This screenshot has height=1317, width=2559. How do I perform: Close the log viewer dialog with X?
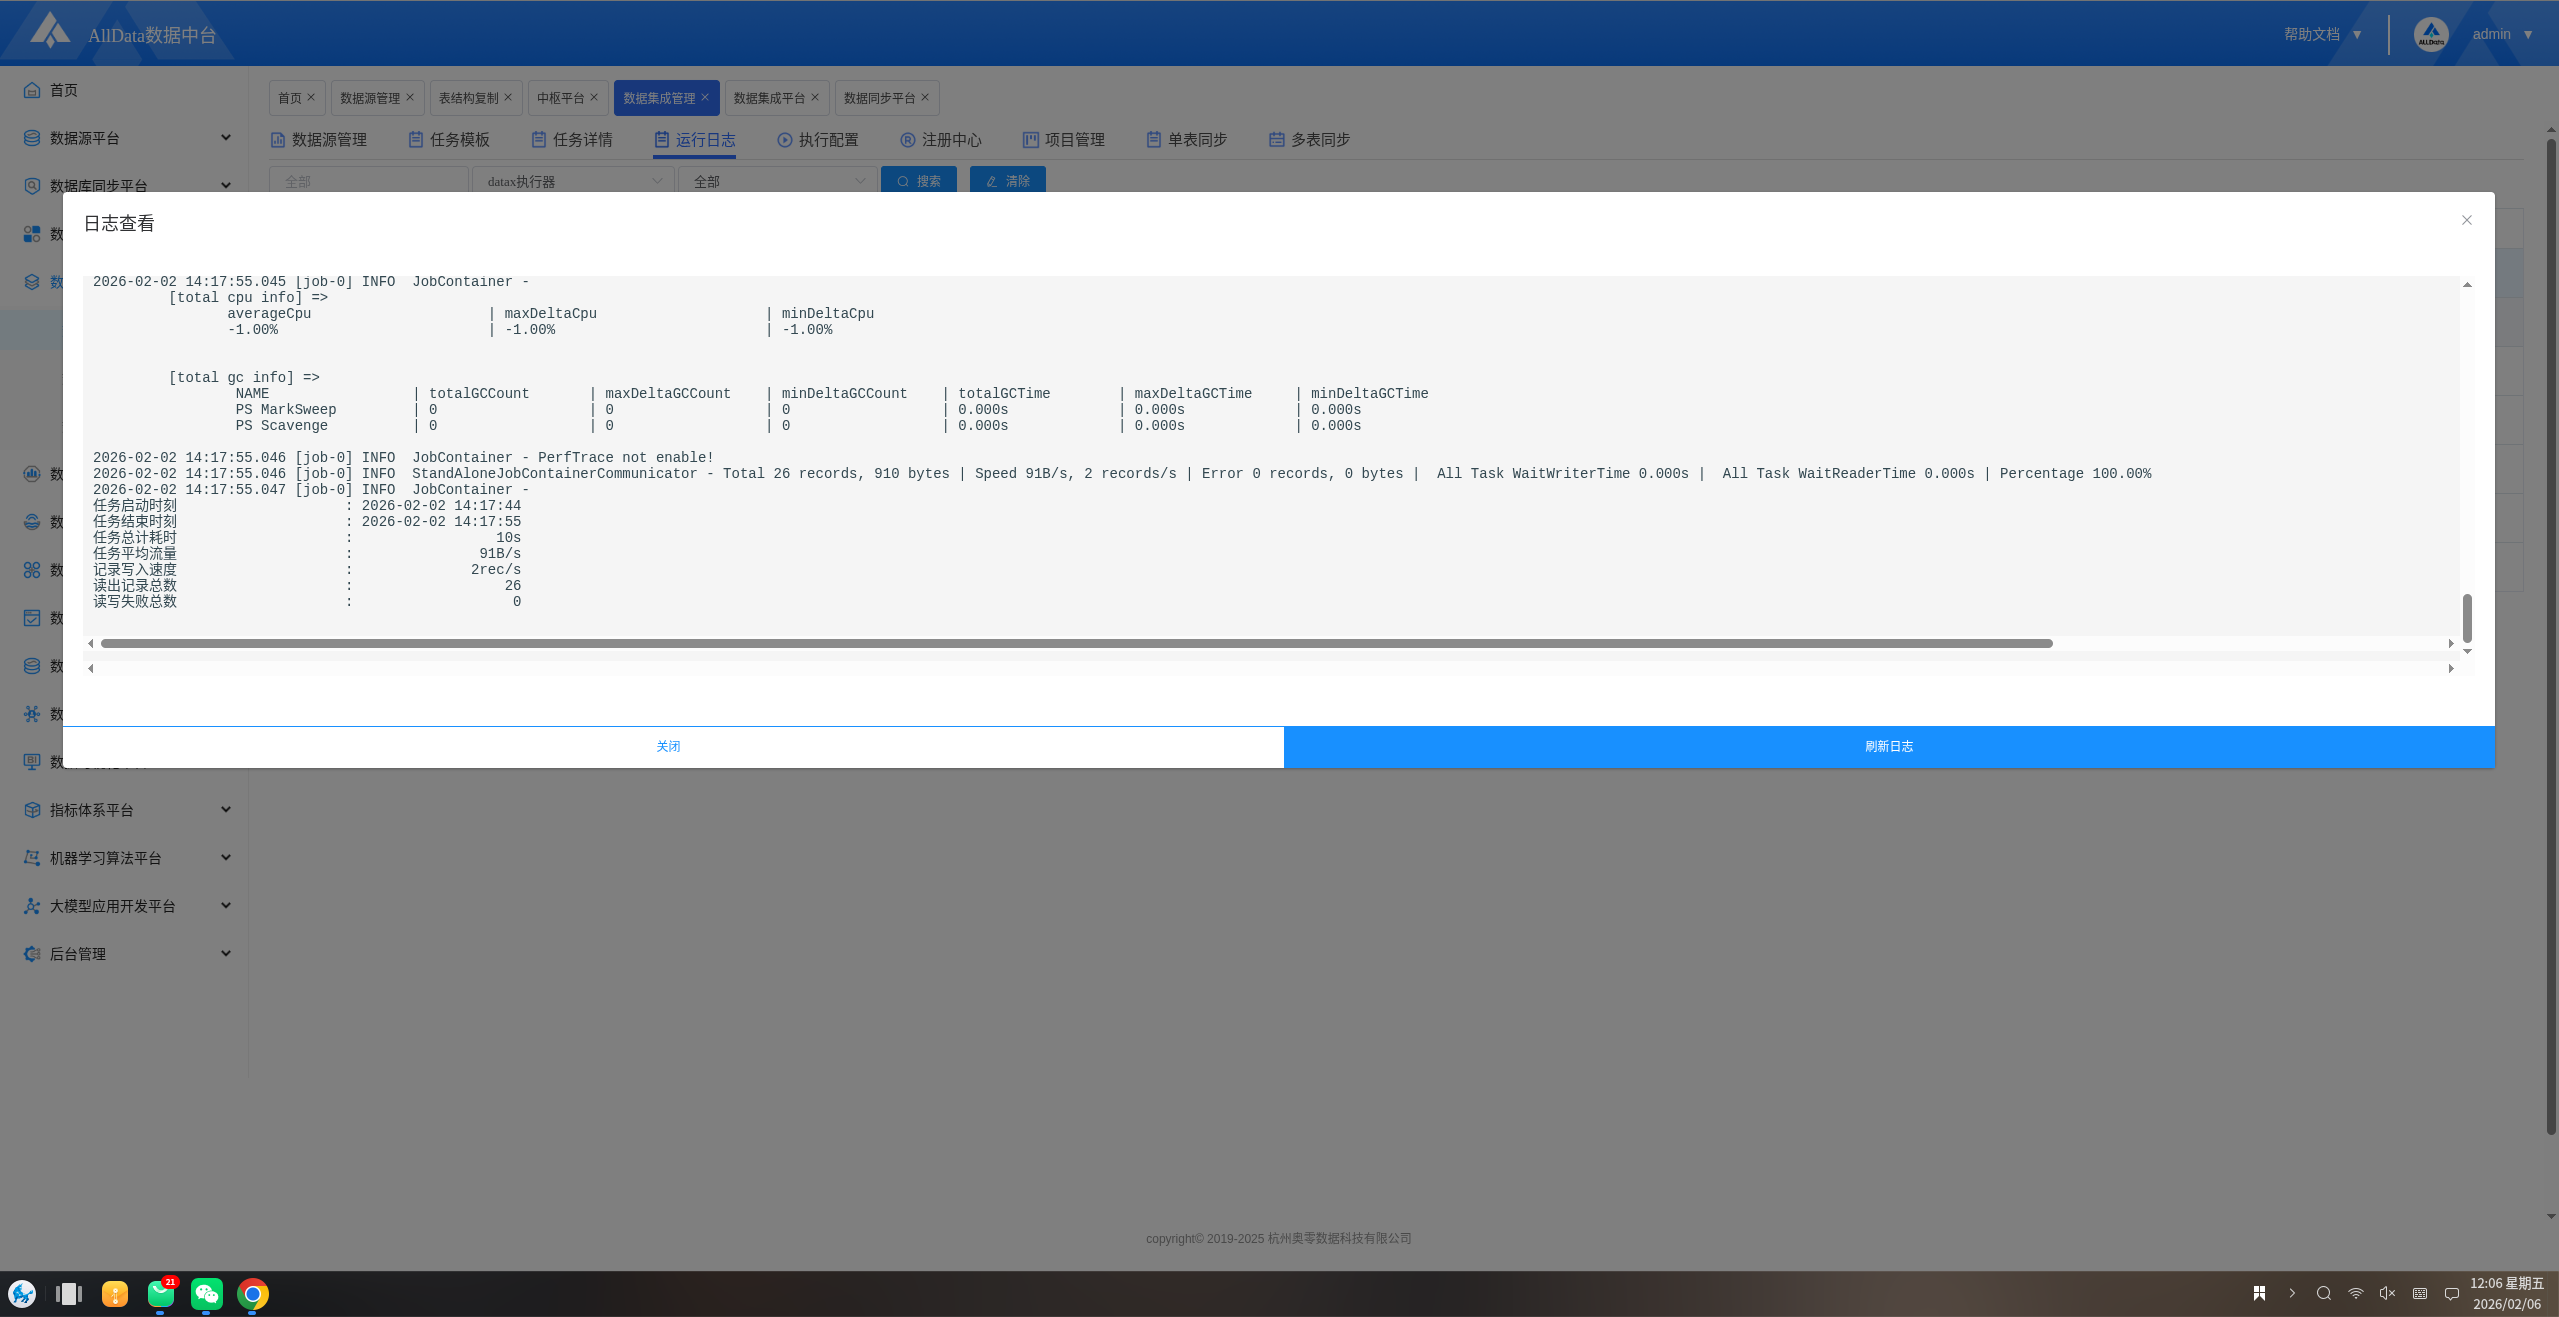tap(2466, 220)
